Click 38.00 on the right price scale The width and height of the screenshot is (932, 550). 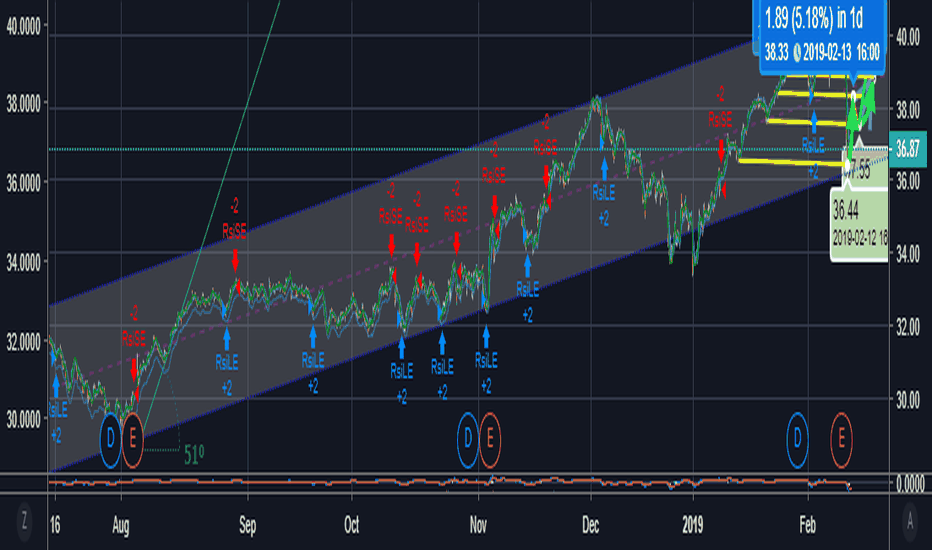point(908,110)
